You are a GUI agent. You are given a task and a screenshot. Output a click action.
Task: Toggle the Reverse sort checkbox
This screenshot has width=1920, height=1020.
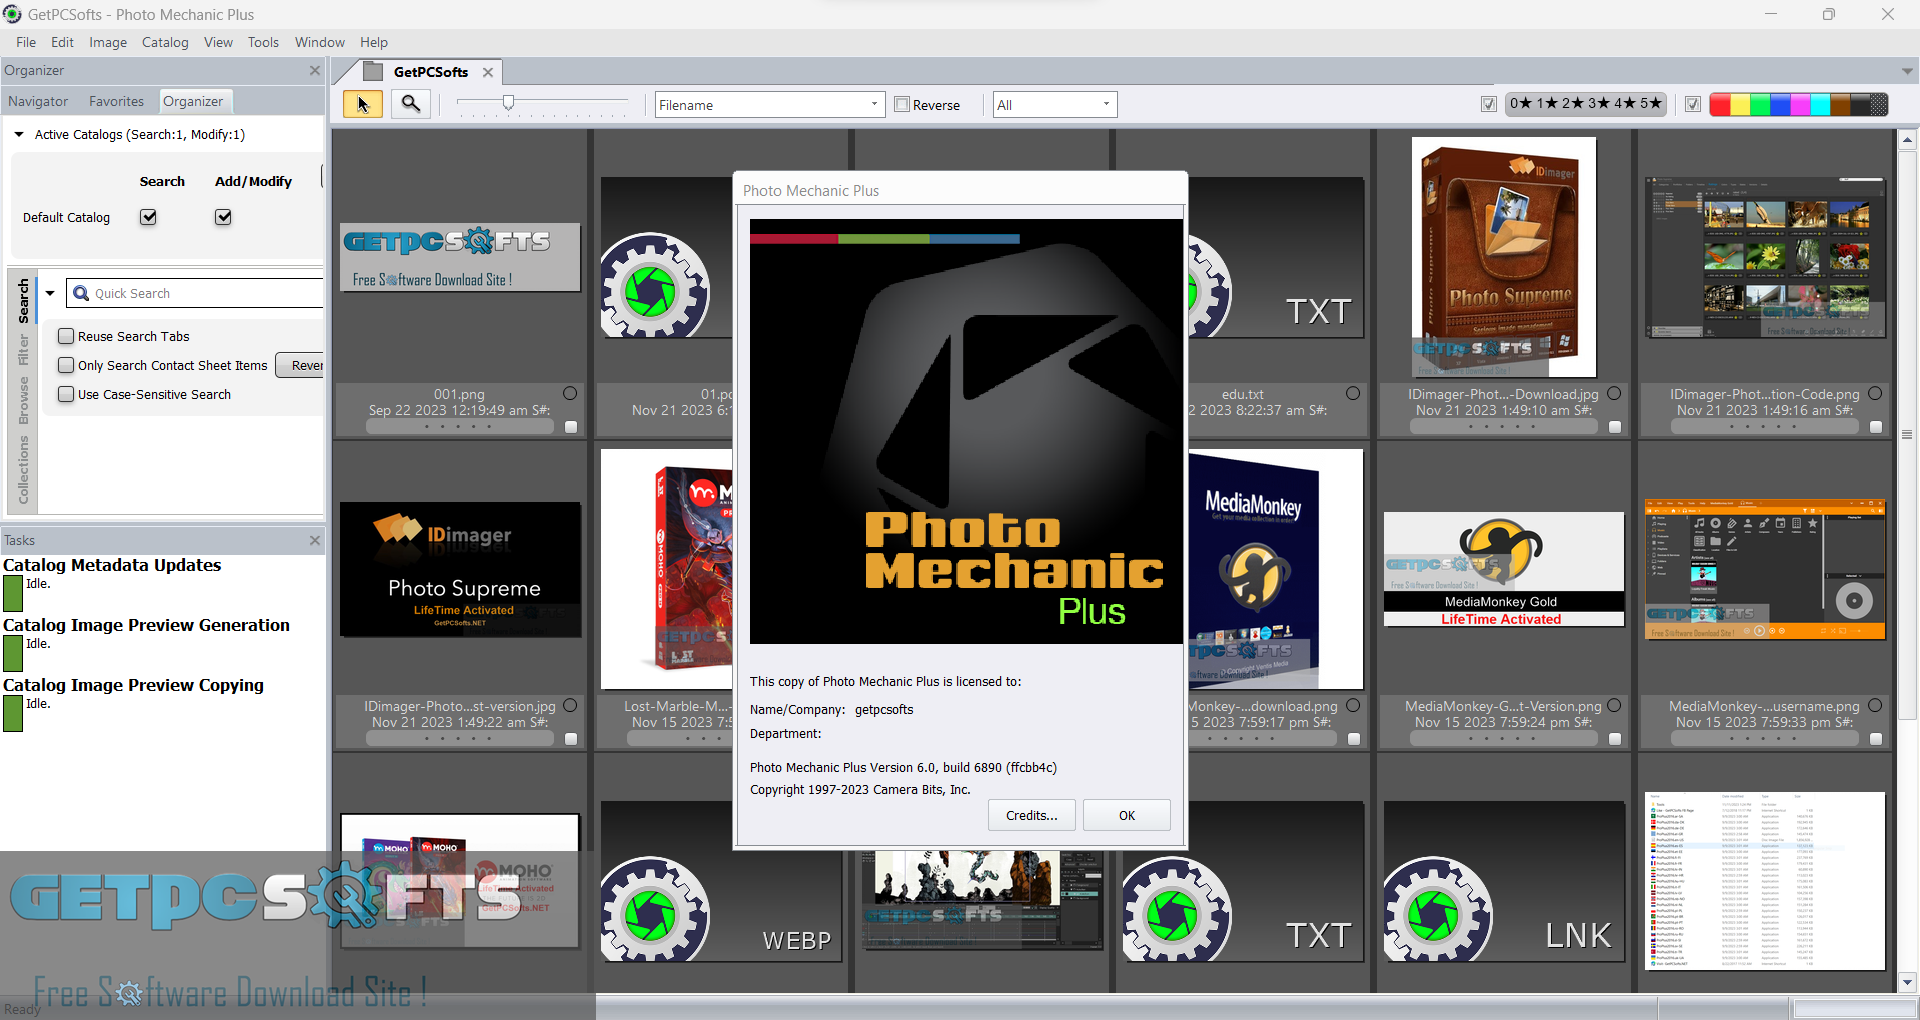click(902, 104)
